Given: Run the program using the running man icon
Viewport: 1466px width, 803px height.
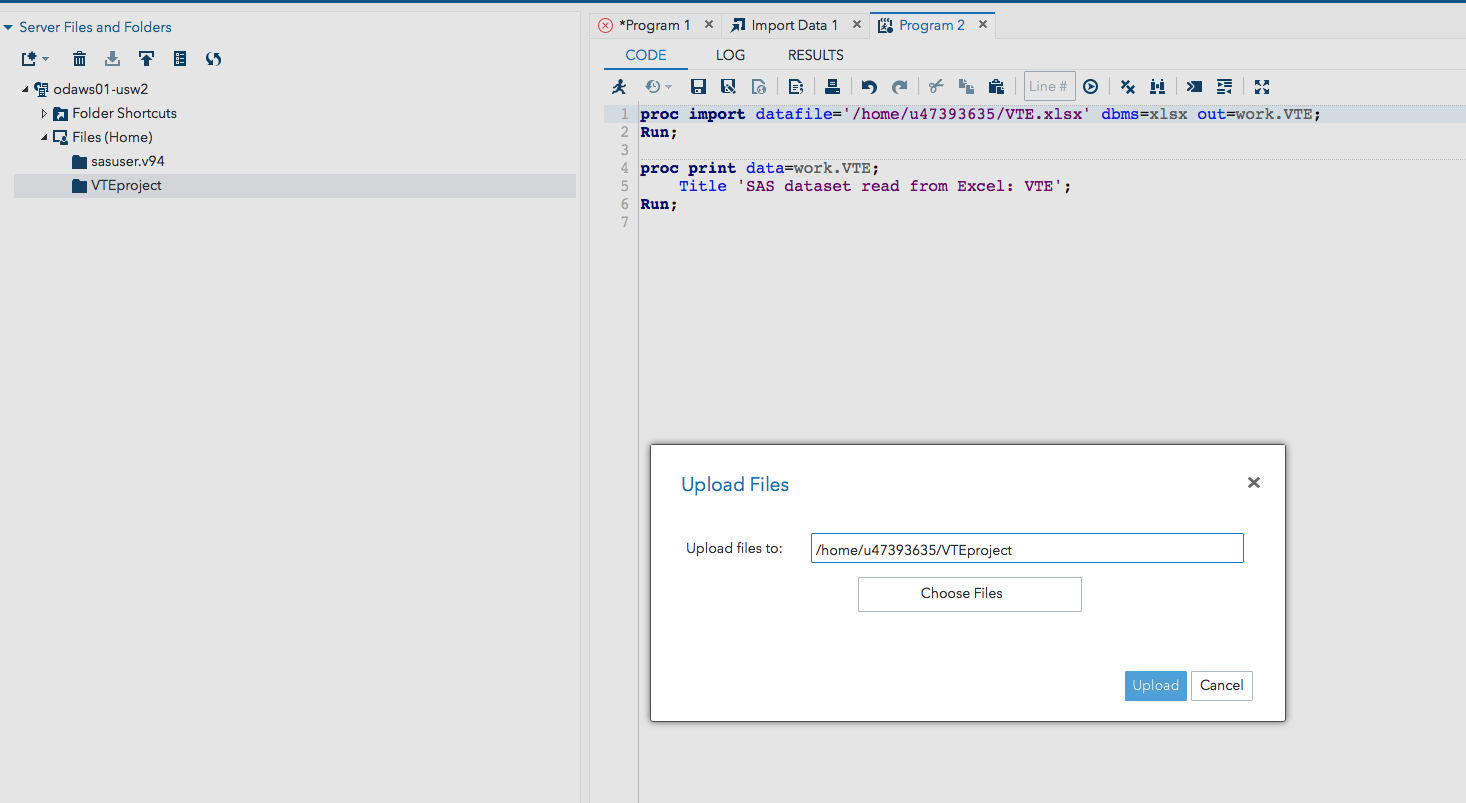Looking at the screenshot, I should (x=619, y=86).
